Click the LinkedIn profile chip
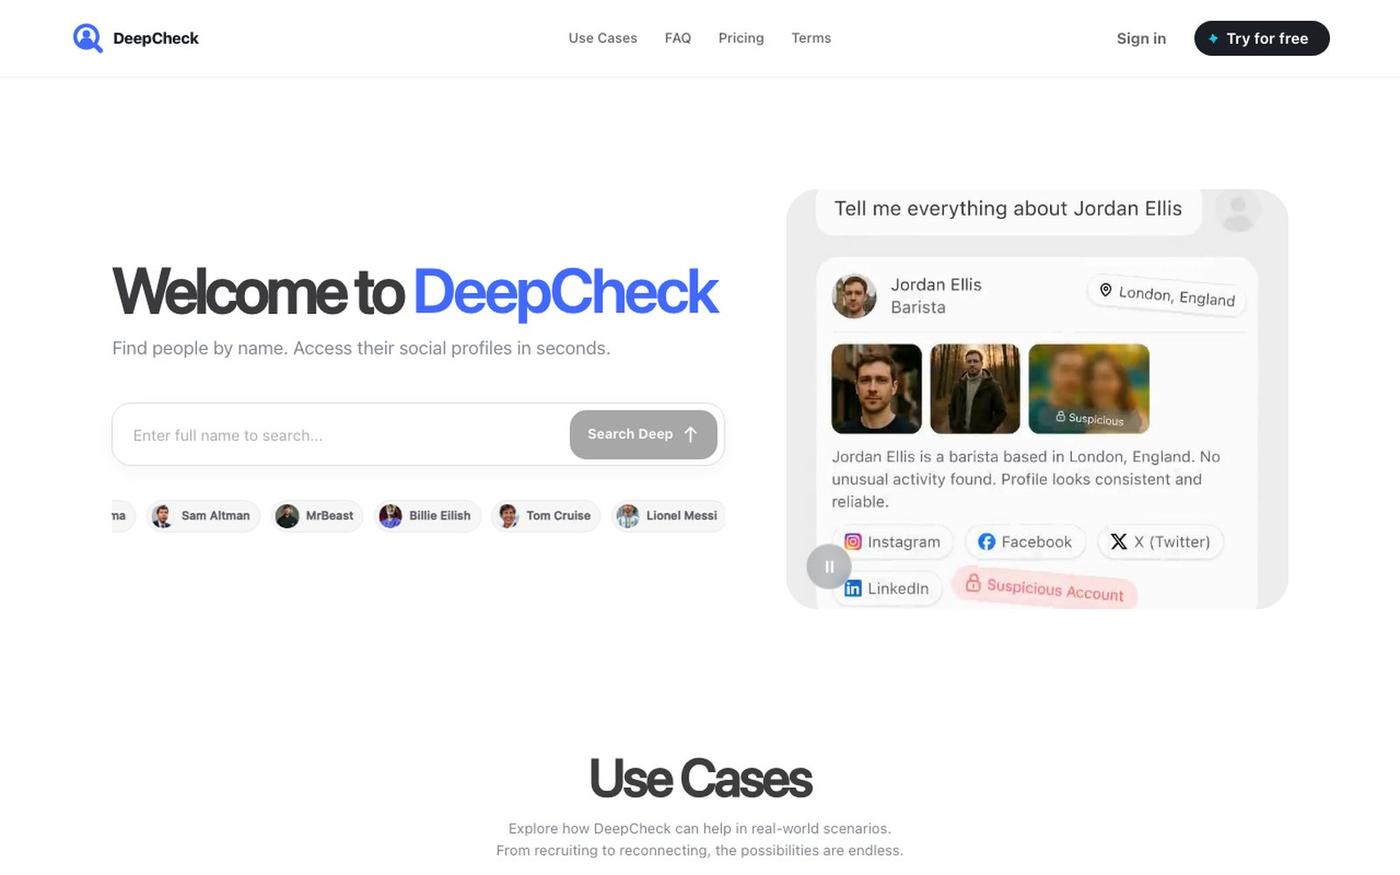The height and width of the screenshot is (875, 1400). pyautogui.click(x=887, y=588)
